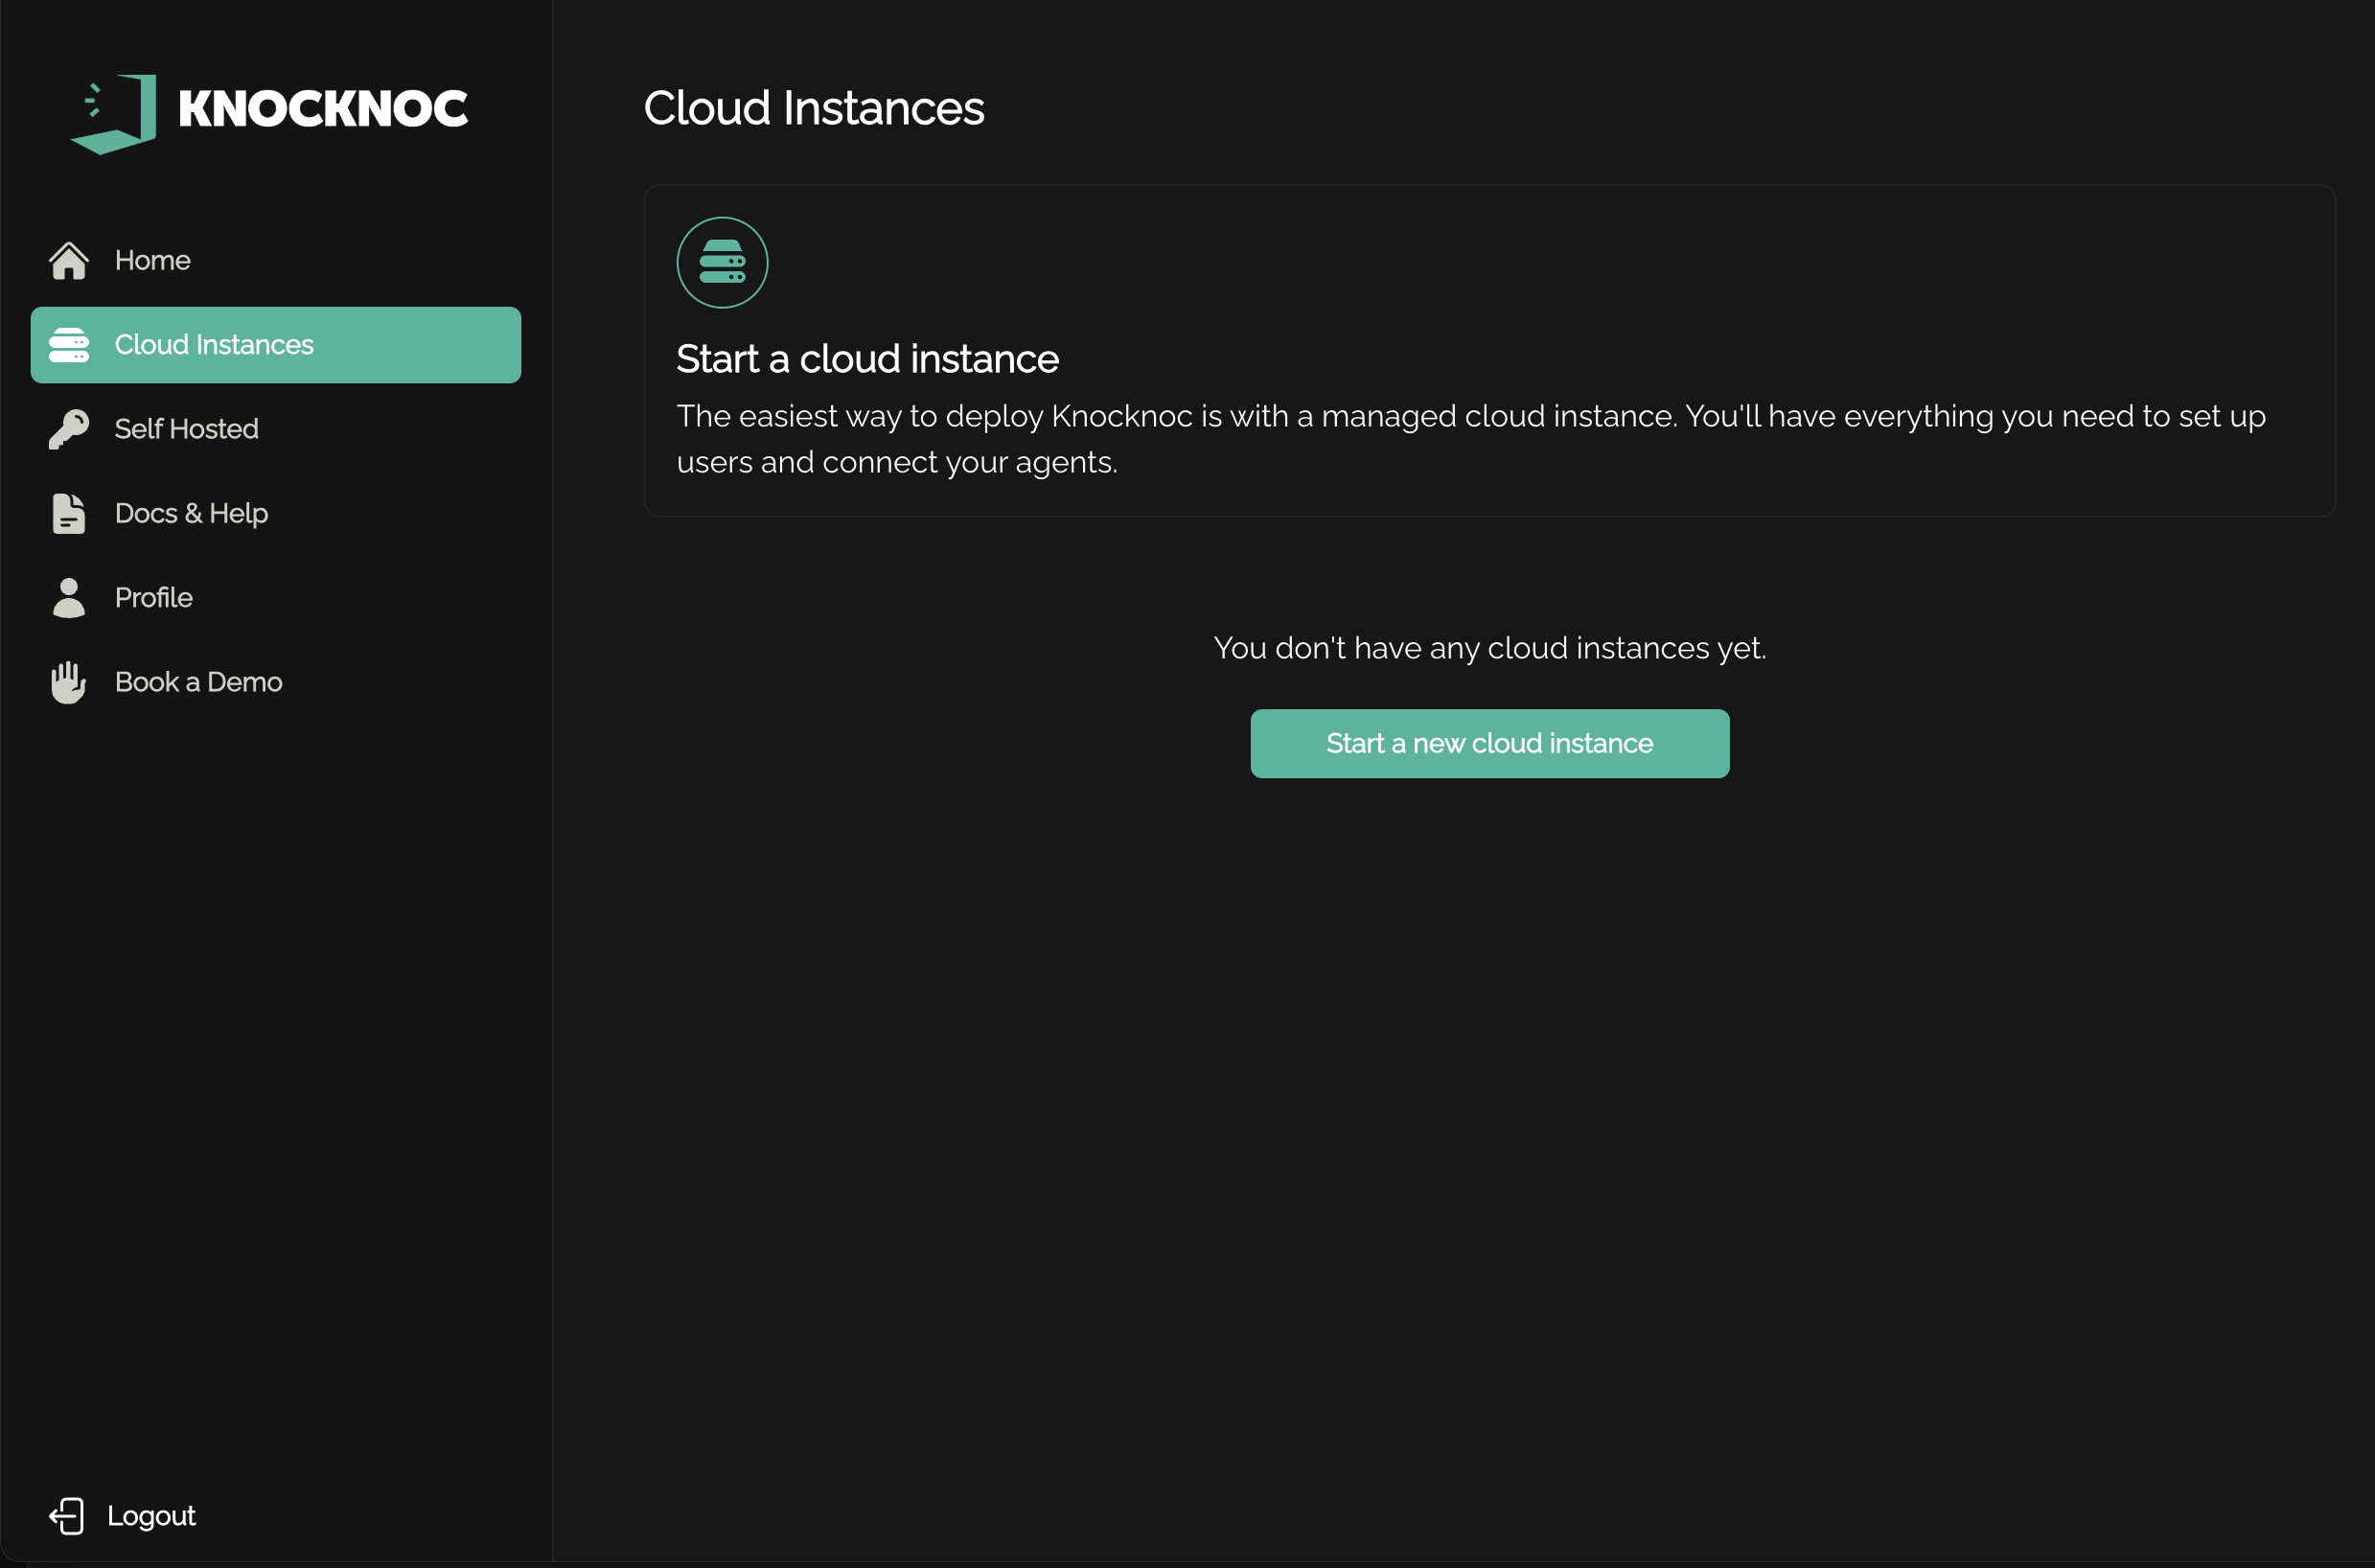Click the Knocknoc door logo icon
The image size is (2375, 1568).
pos(113,113)
